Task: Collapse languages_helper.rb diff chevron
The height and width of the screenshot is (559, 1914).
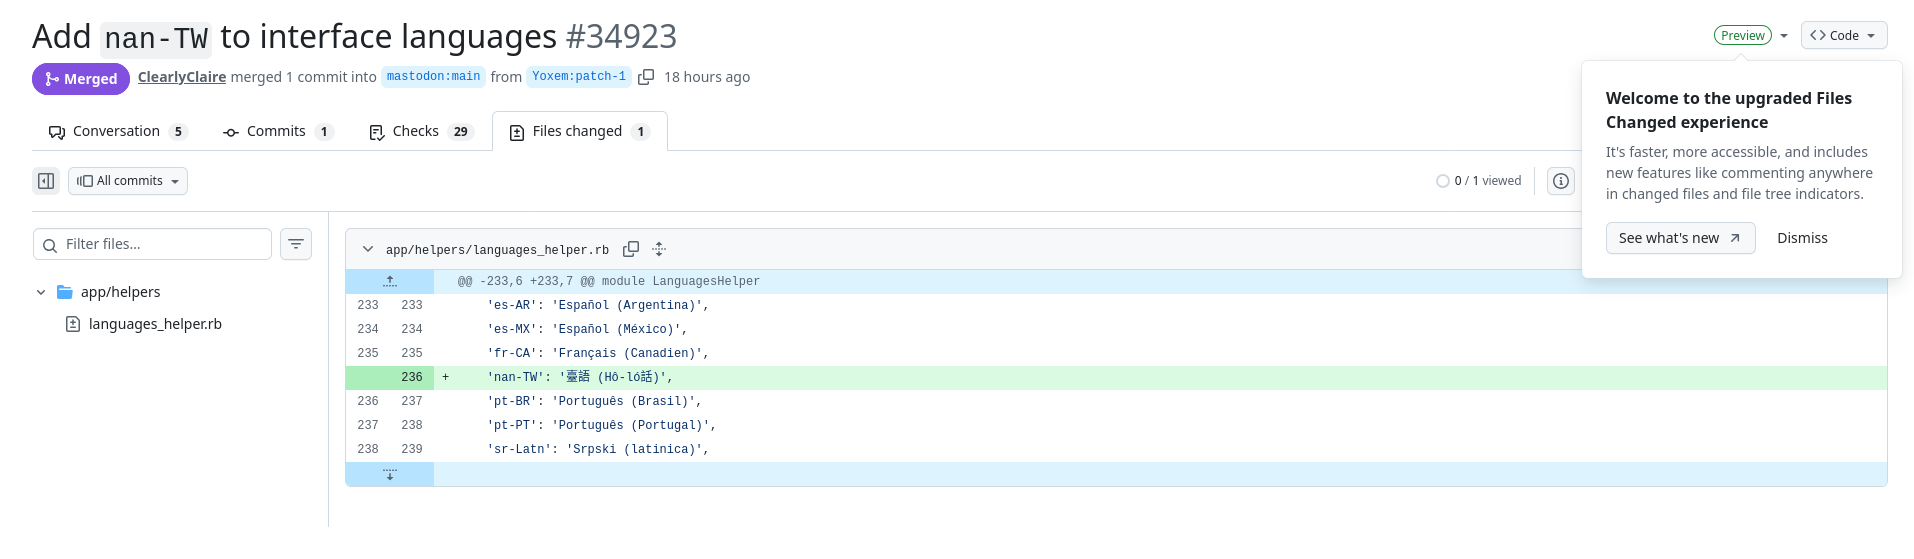Action: coord(368,249)
